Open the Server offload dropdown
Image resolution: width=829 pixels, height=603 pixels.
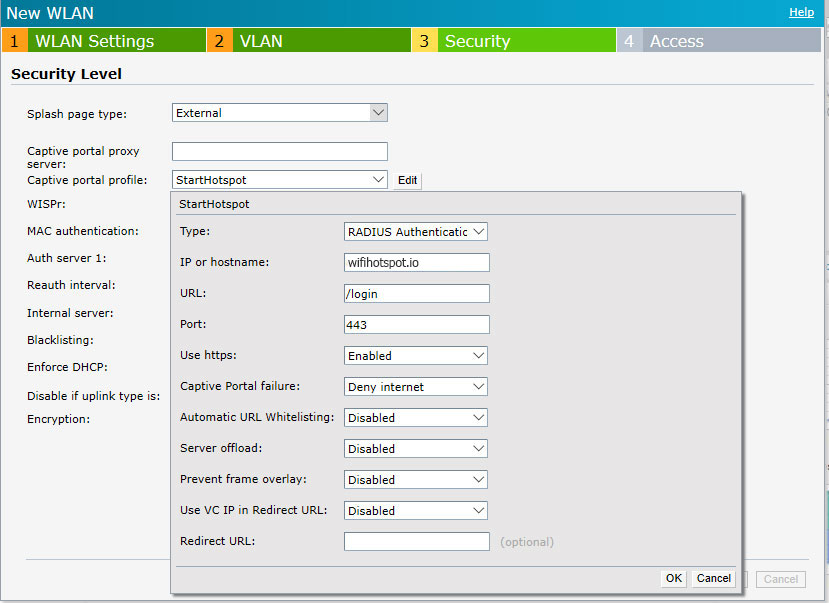pos(415,449)
